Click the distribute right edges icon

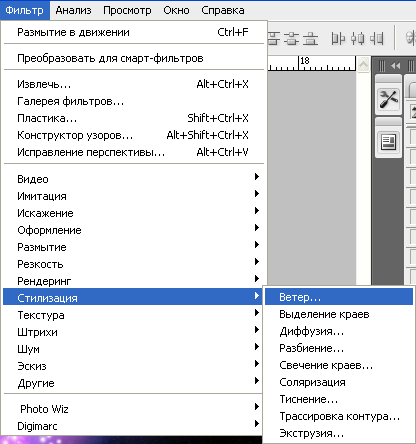[x=376, y=38]
